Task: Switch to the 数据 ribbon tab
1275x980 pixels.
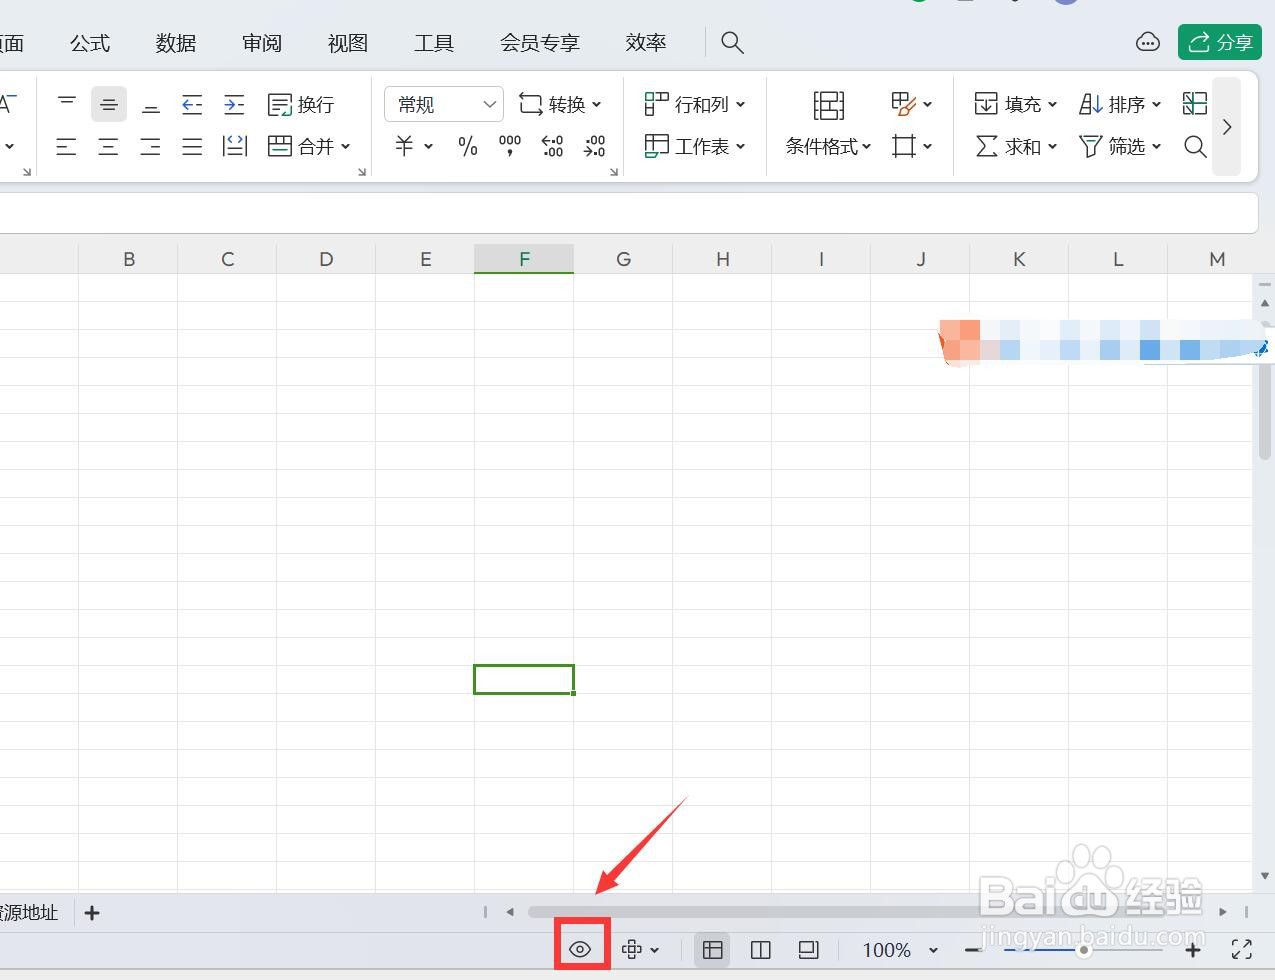Action: [x=175, y=42]
